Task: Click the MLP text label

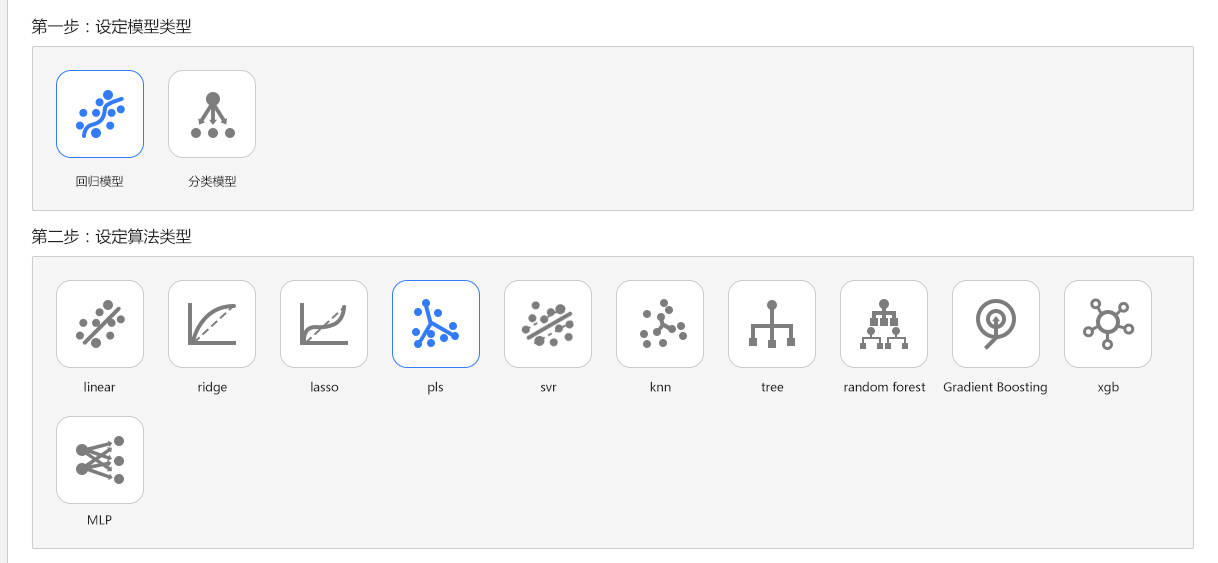Action: (x=100, y=521)
